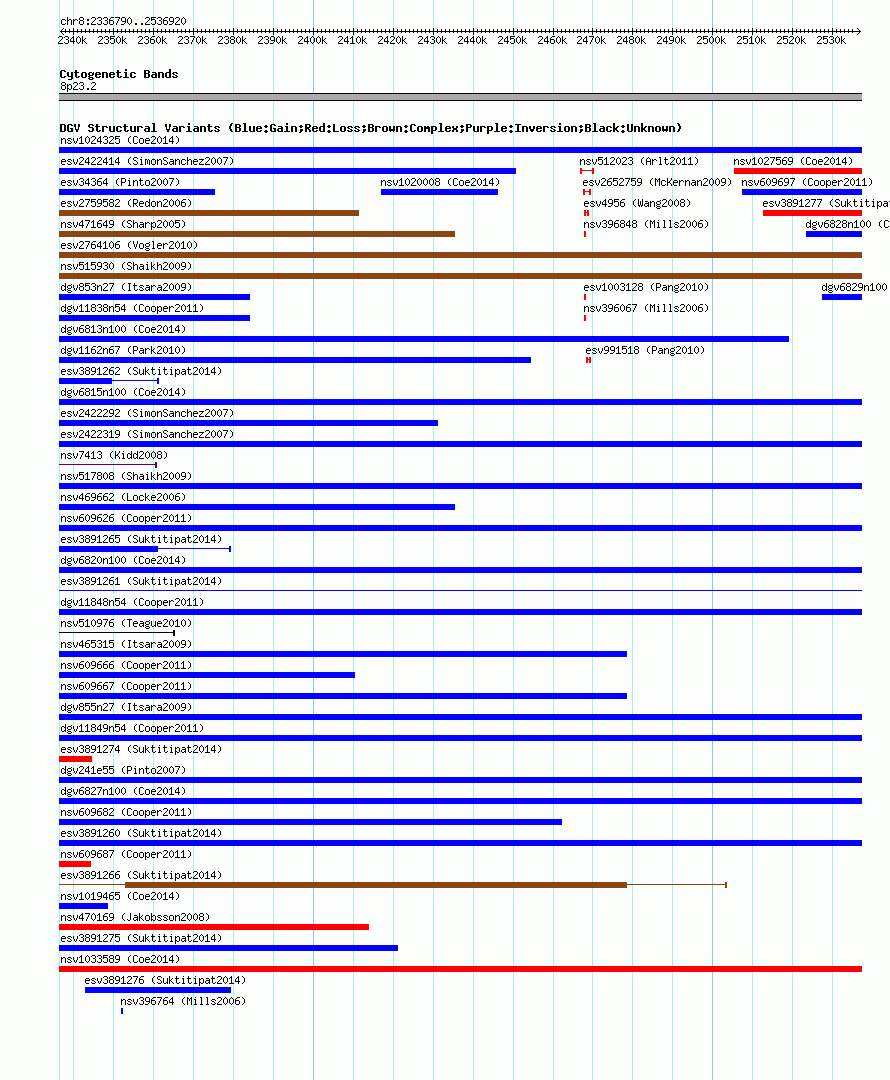
Task: Select the esv2652759 (McKernan2009) label
Action: click(658, 183)
